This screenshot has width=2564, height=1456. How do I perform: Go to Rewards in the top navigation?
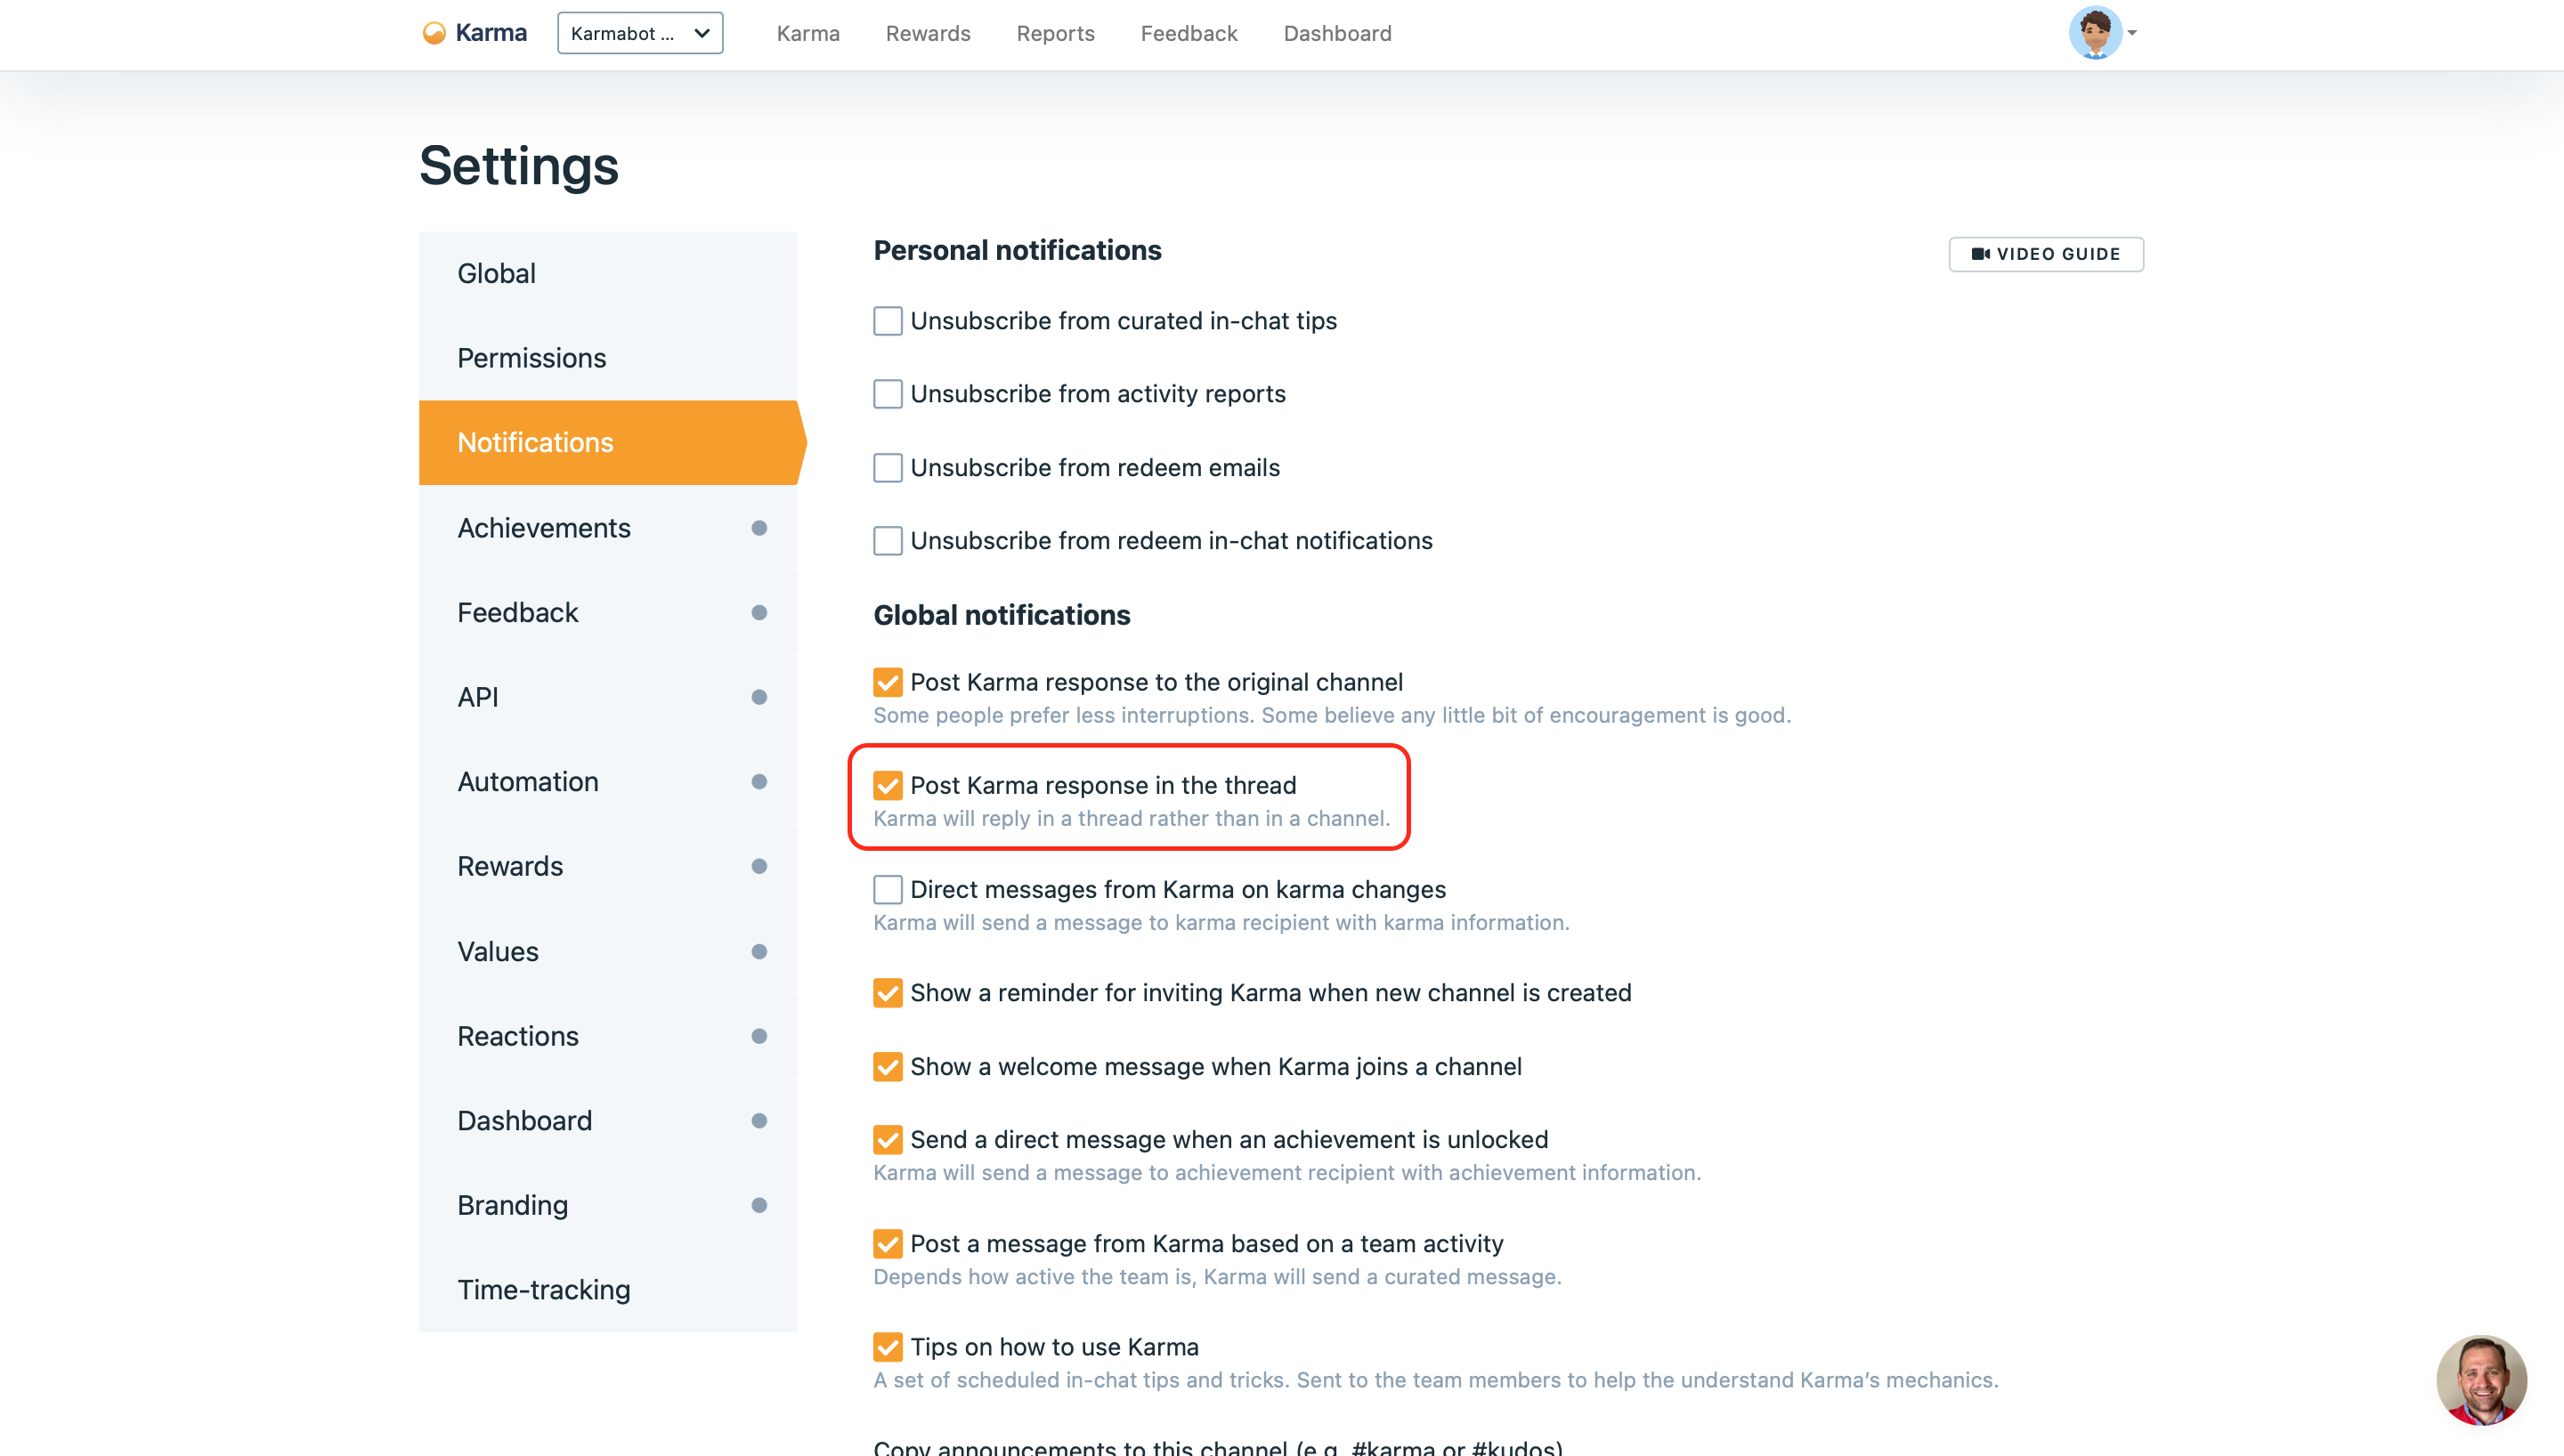(x=927, y=33)
